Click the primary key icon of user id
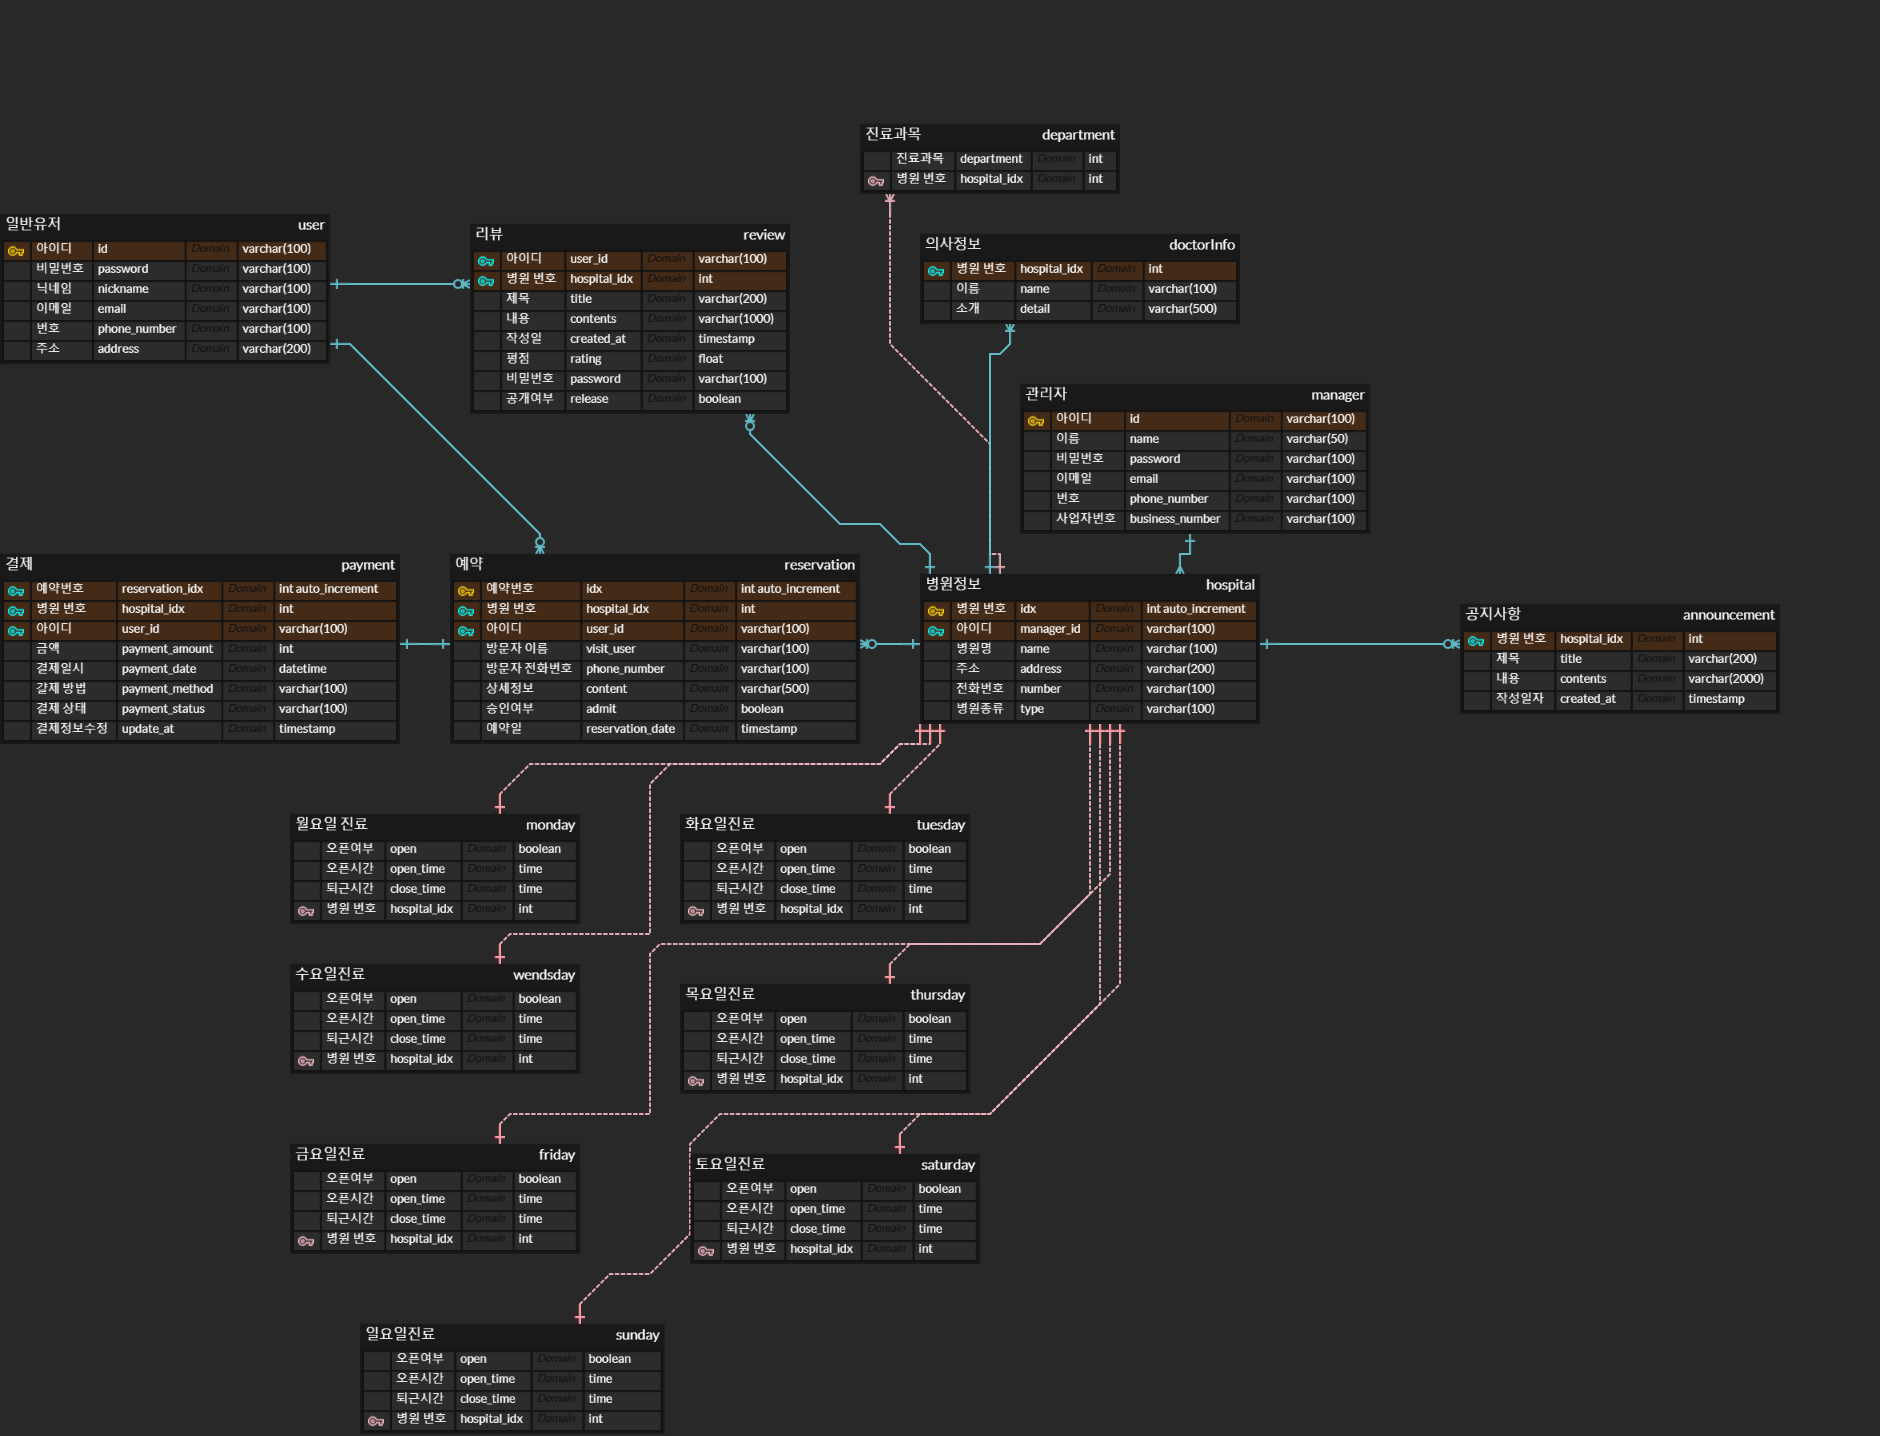This screenshot has width=1880, height=1436. 16,250
